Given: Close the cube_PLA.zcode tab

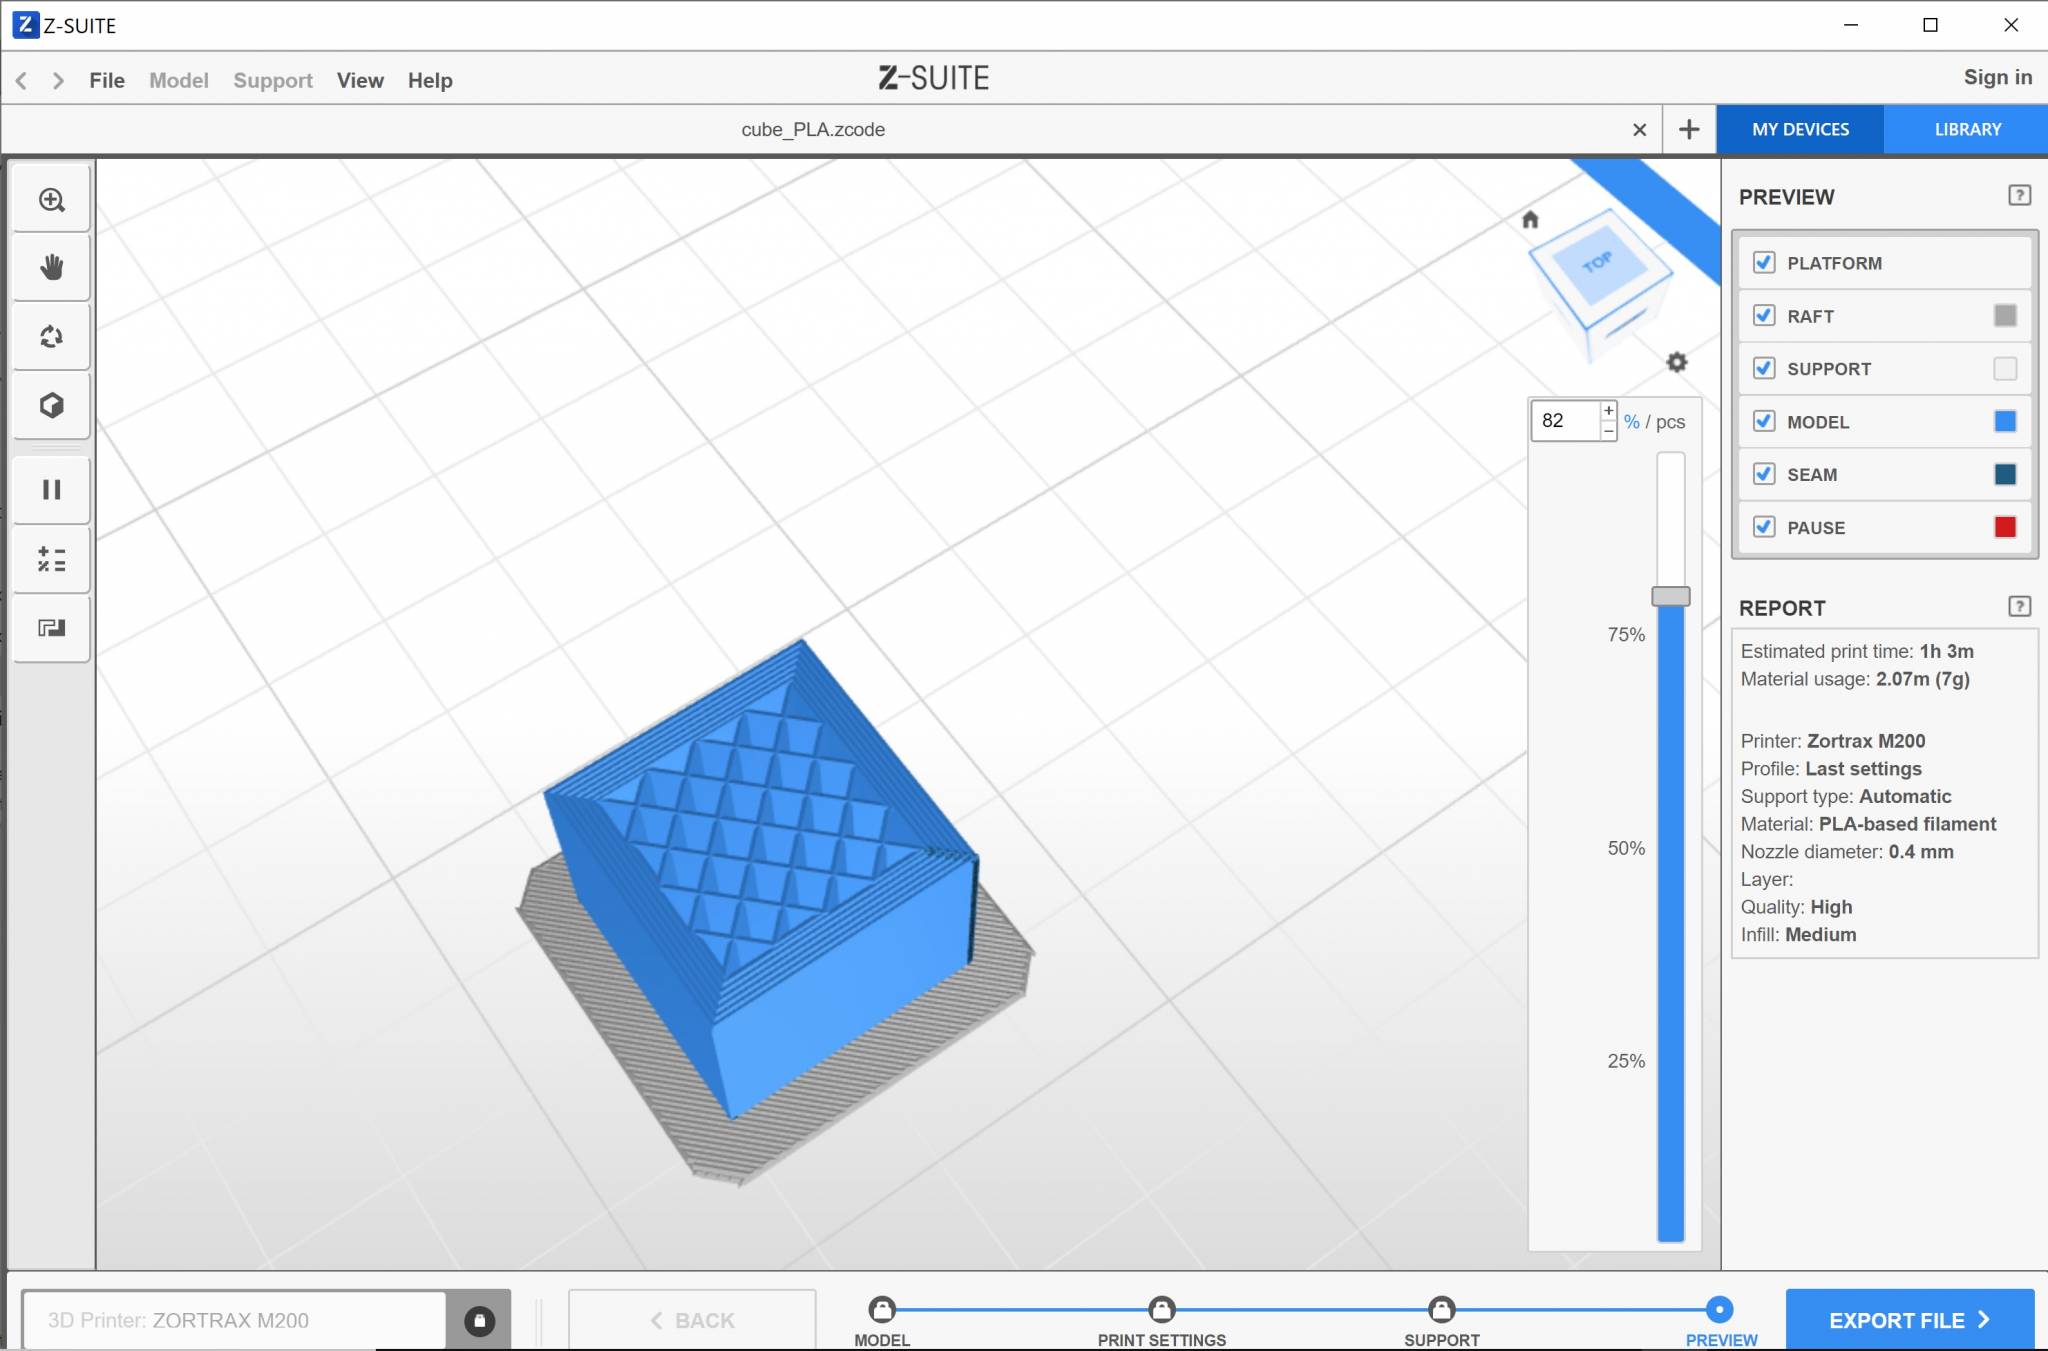Looking at the screenshot, I should click(1639, 129).
